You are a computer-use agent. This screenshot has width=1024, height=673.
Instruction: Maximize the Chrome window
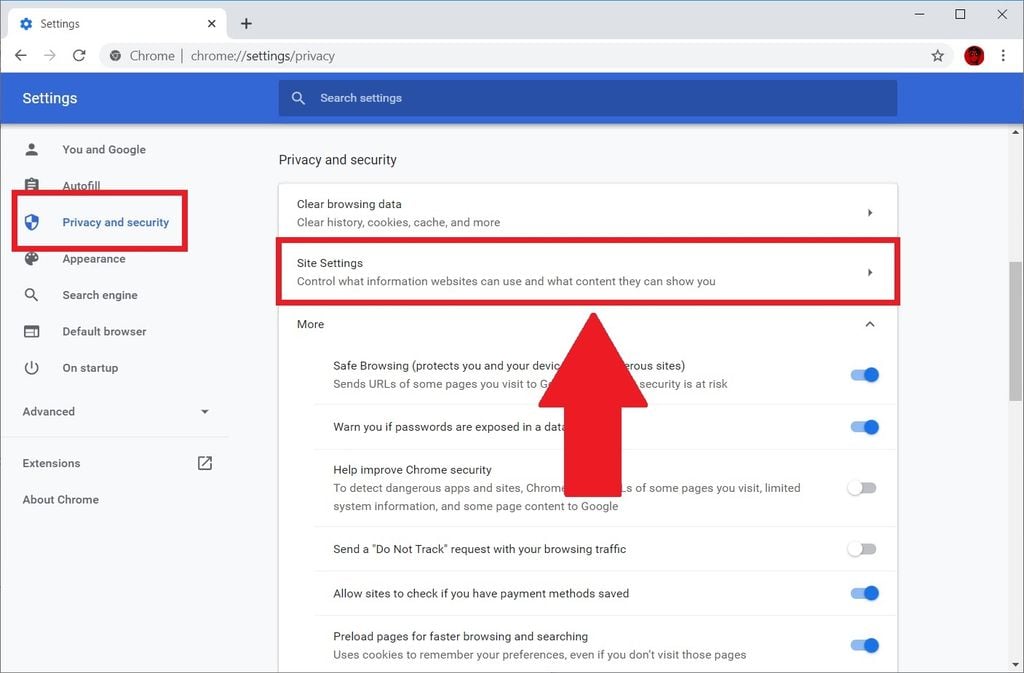click(x=960, y=14)
